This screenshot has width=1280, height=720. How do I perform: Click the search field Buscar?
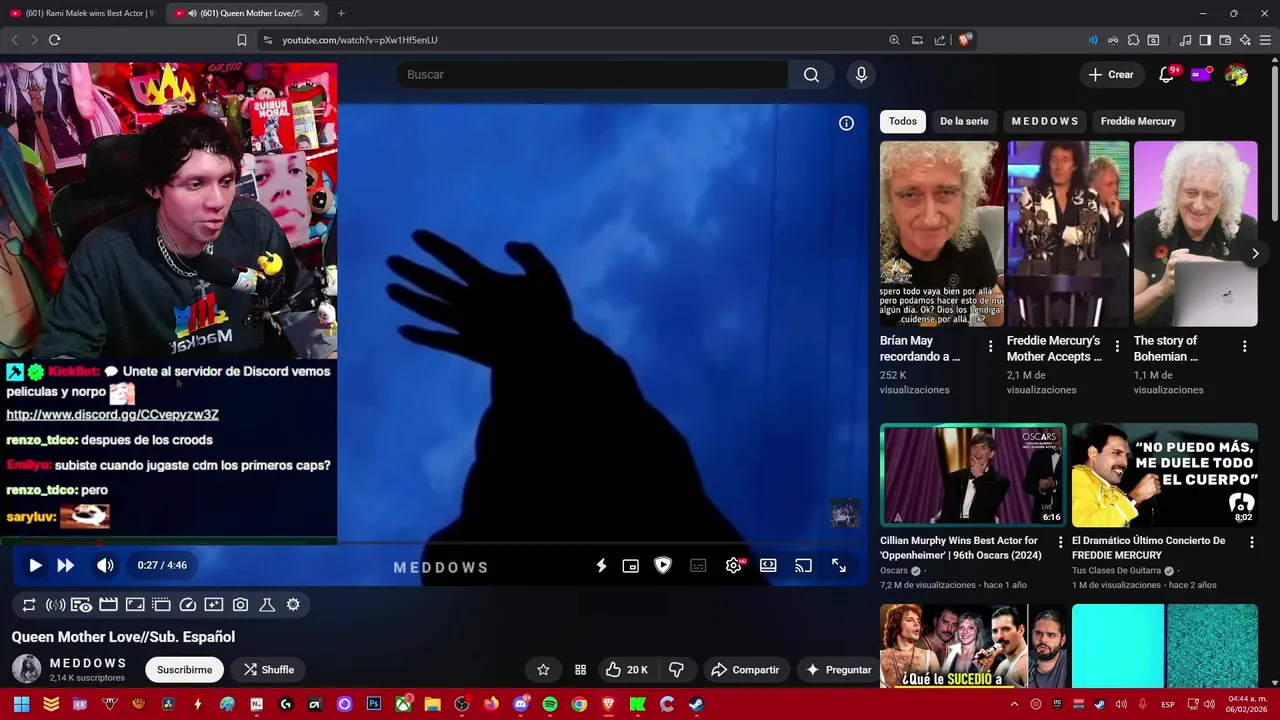(x=592, y=75)
